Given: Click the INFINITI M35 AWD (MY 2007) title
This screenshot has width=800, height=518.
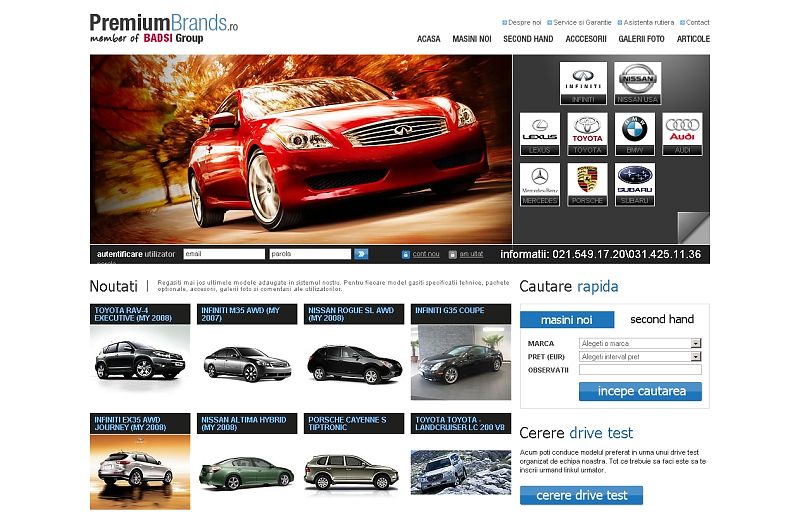Looking at the screenshot, I should (x=247, y=314).
